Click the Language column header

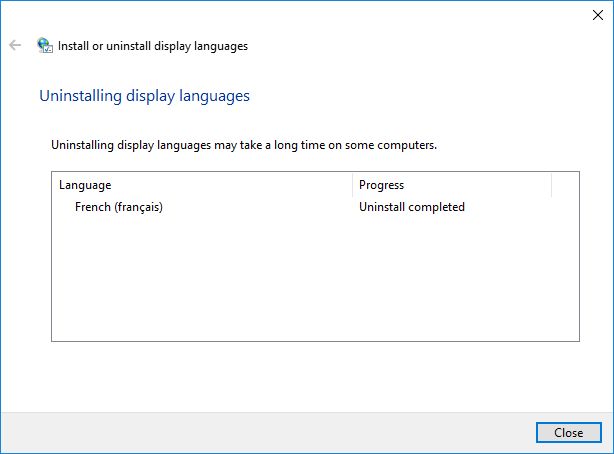coord(202,185)
